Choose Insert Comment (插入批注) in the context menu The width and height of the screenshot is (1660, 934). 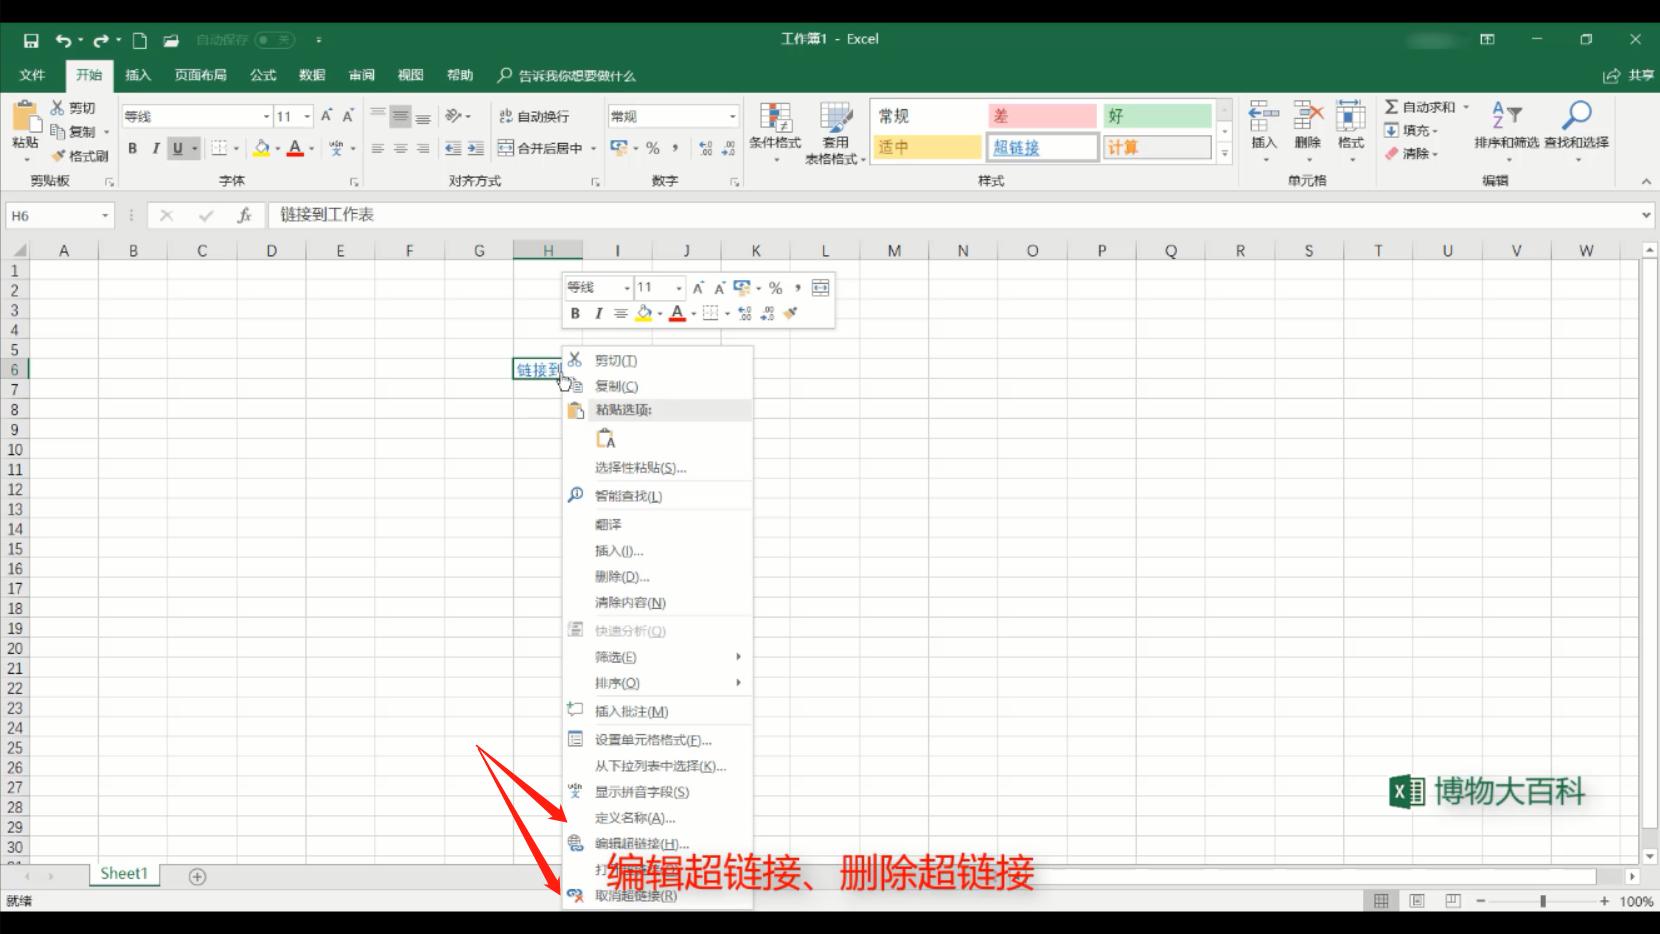658,711
